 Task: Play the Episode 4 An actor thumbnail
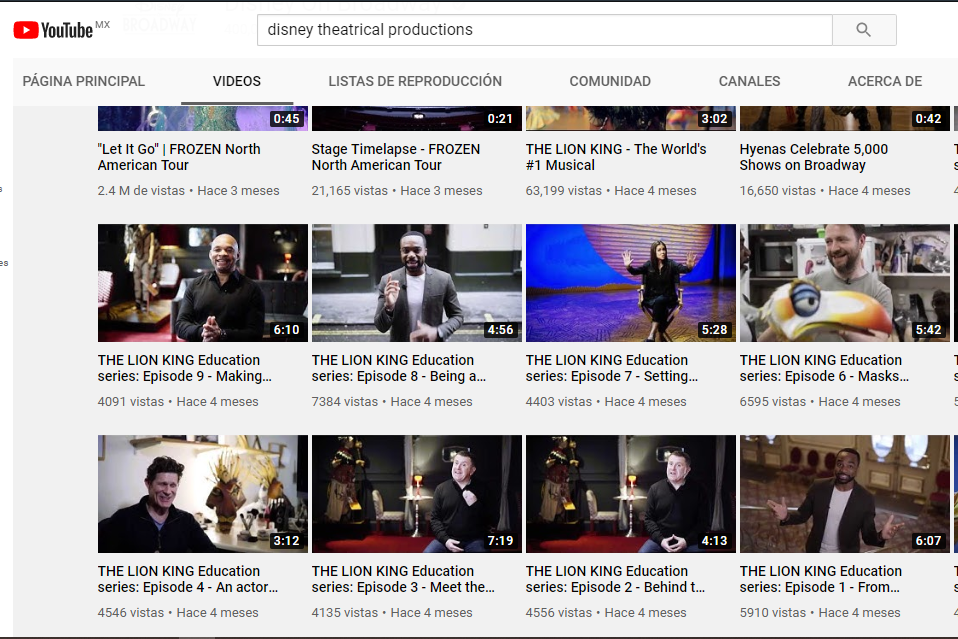[x=203, y=494]
